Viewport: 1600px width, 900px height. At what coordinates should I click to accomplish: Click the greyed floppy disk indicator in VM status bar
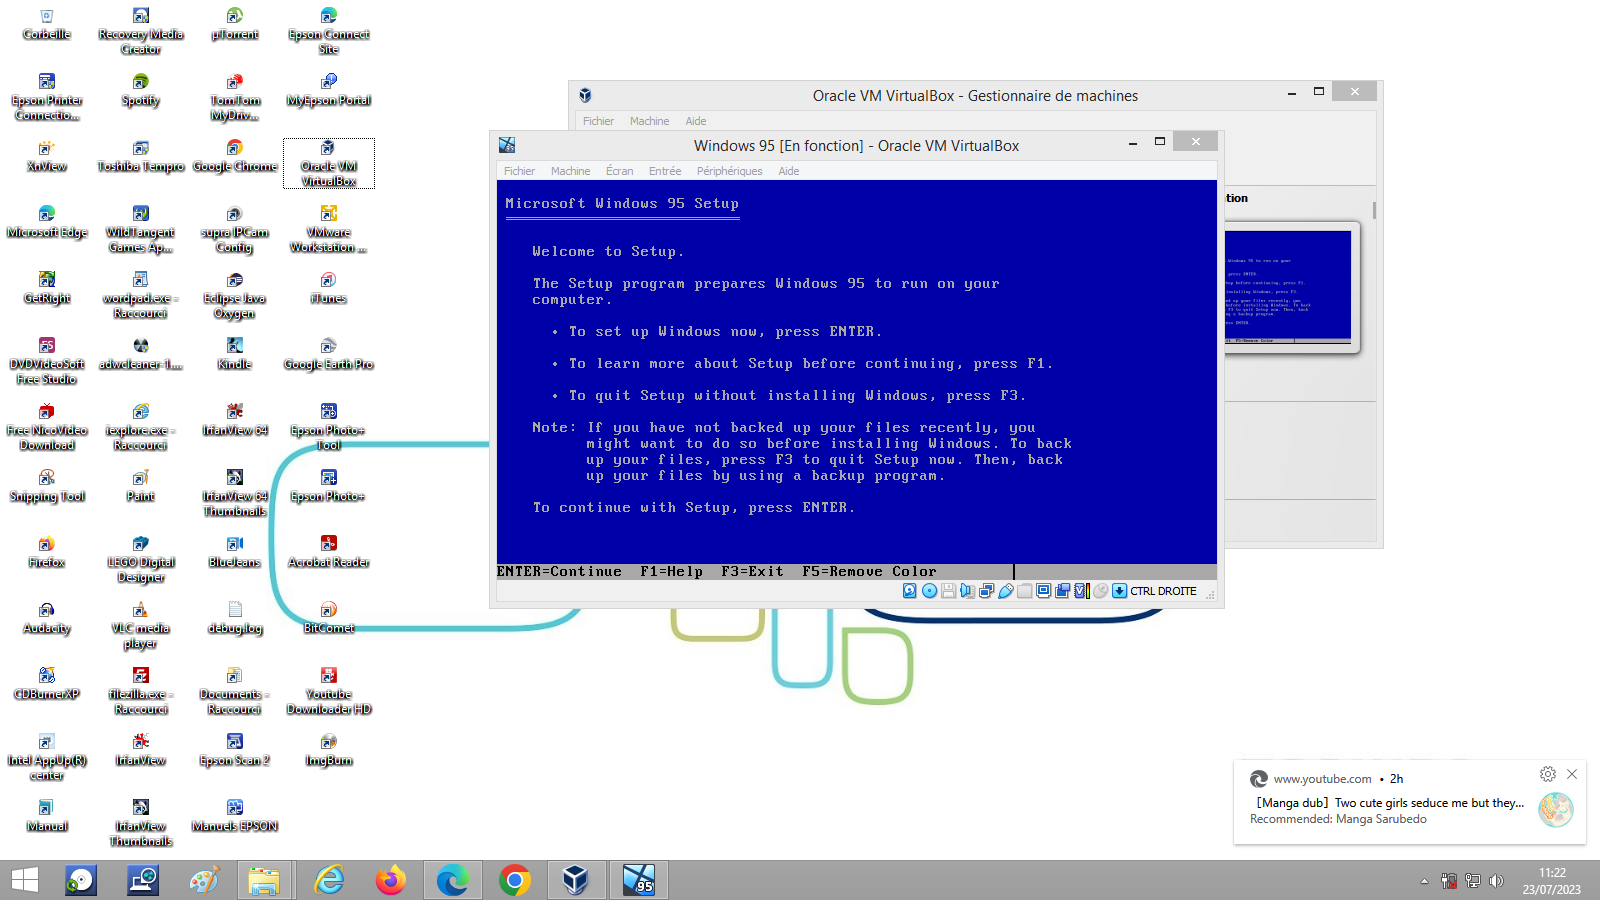click(x=948, y=591)
